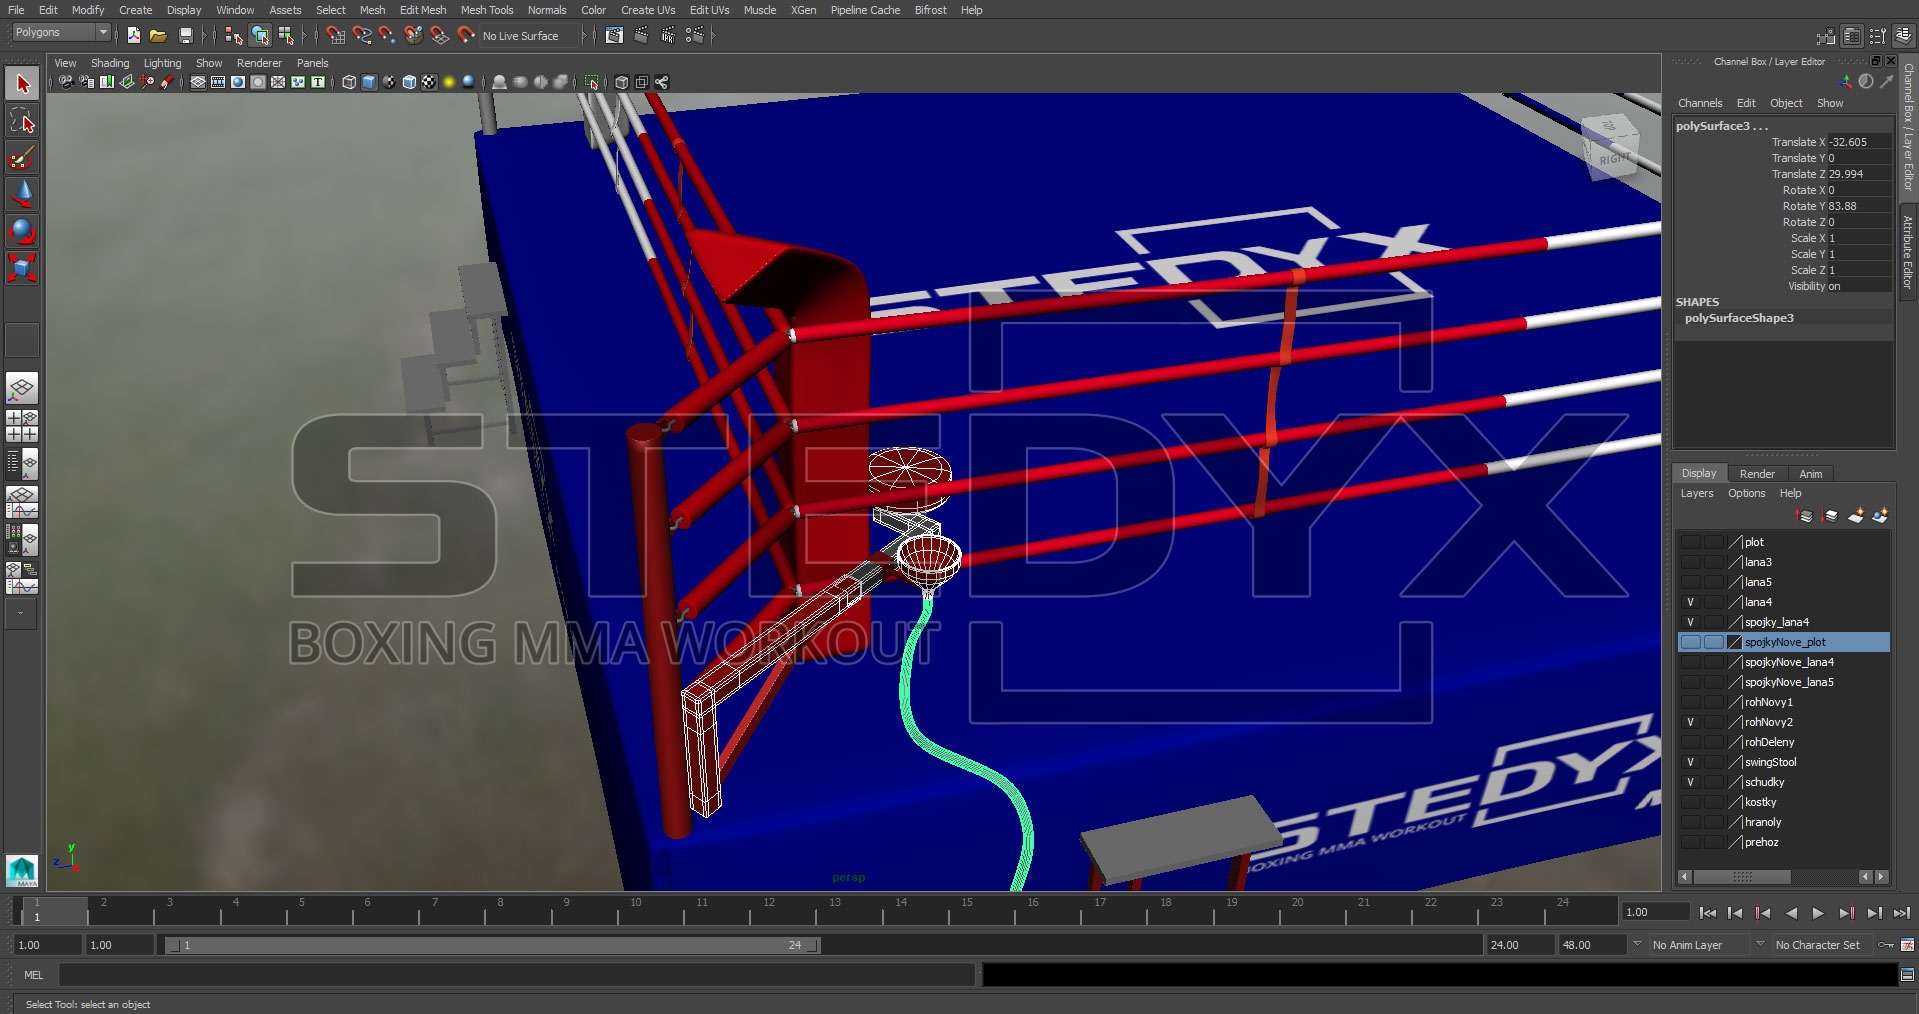Enable wireframe shading in viewport

(349, 82)
